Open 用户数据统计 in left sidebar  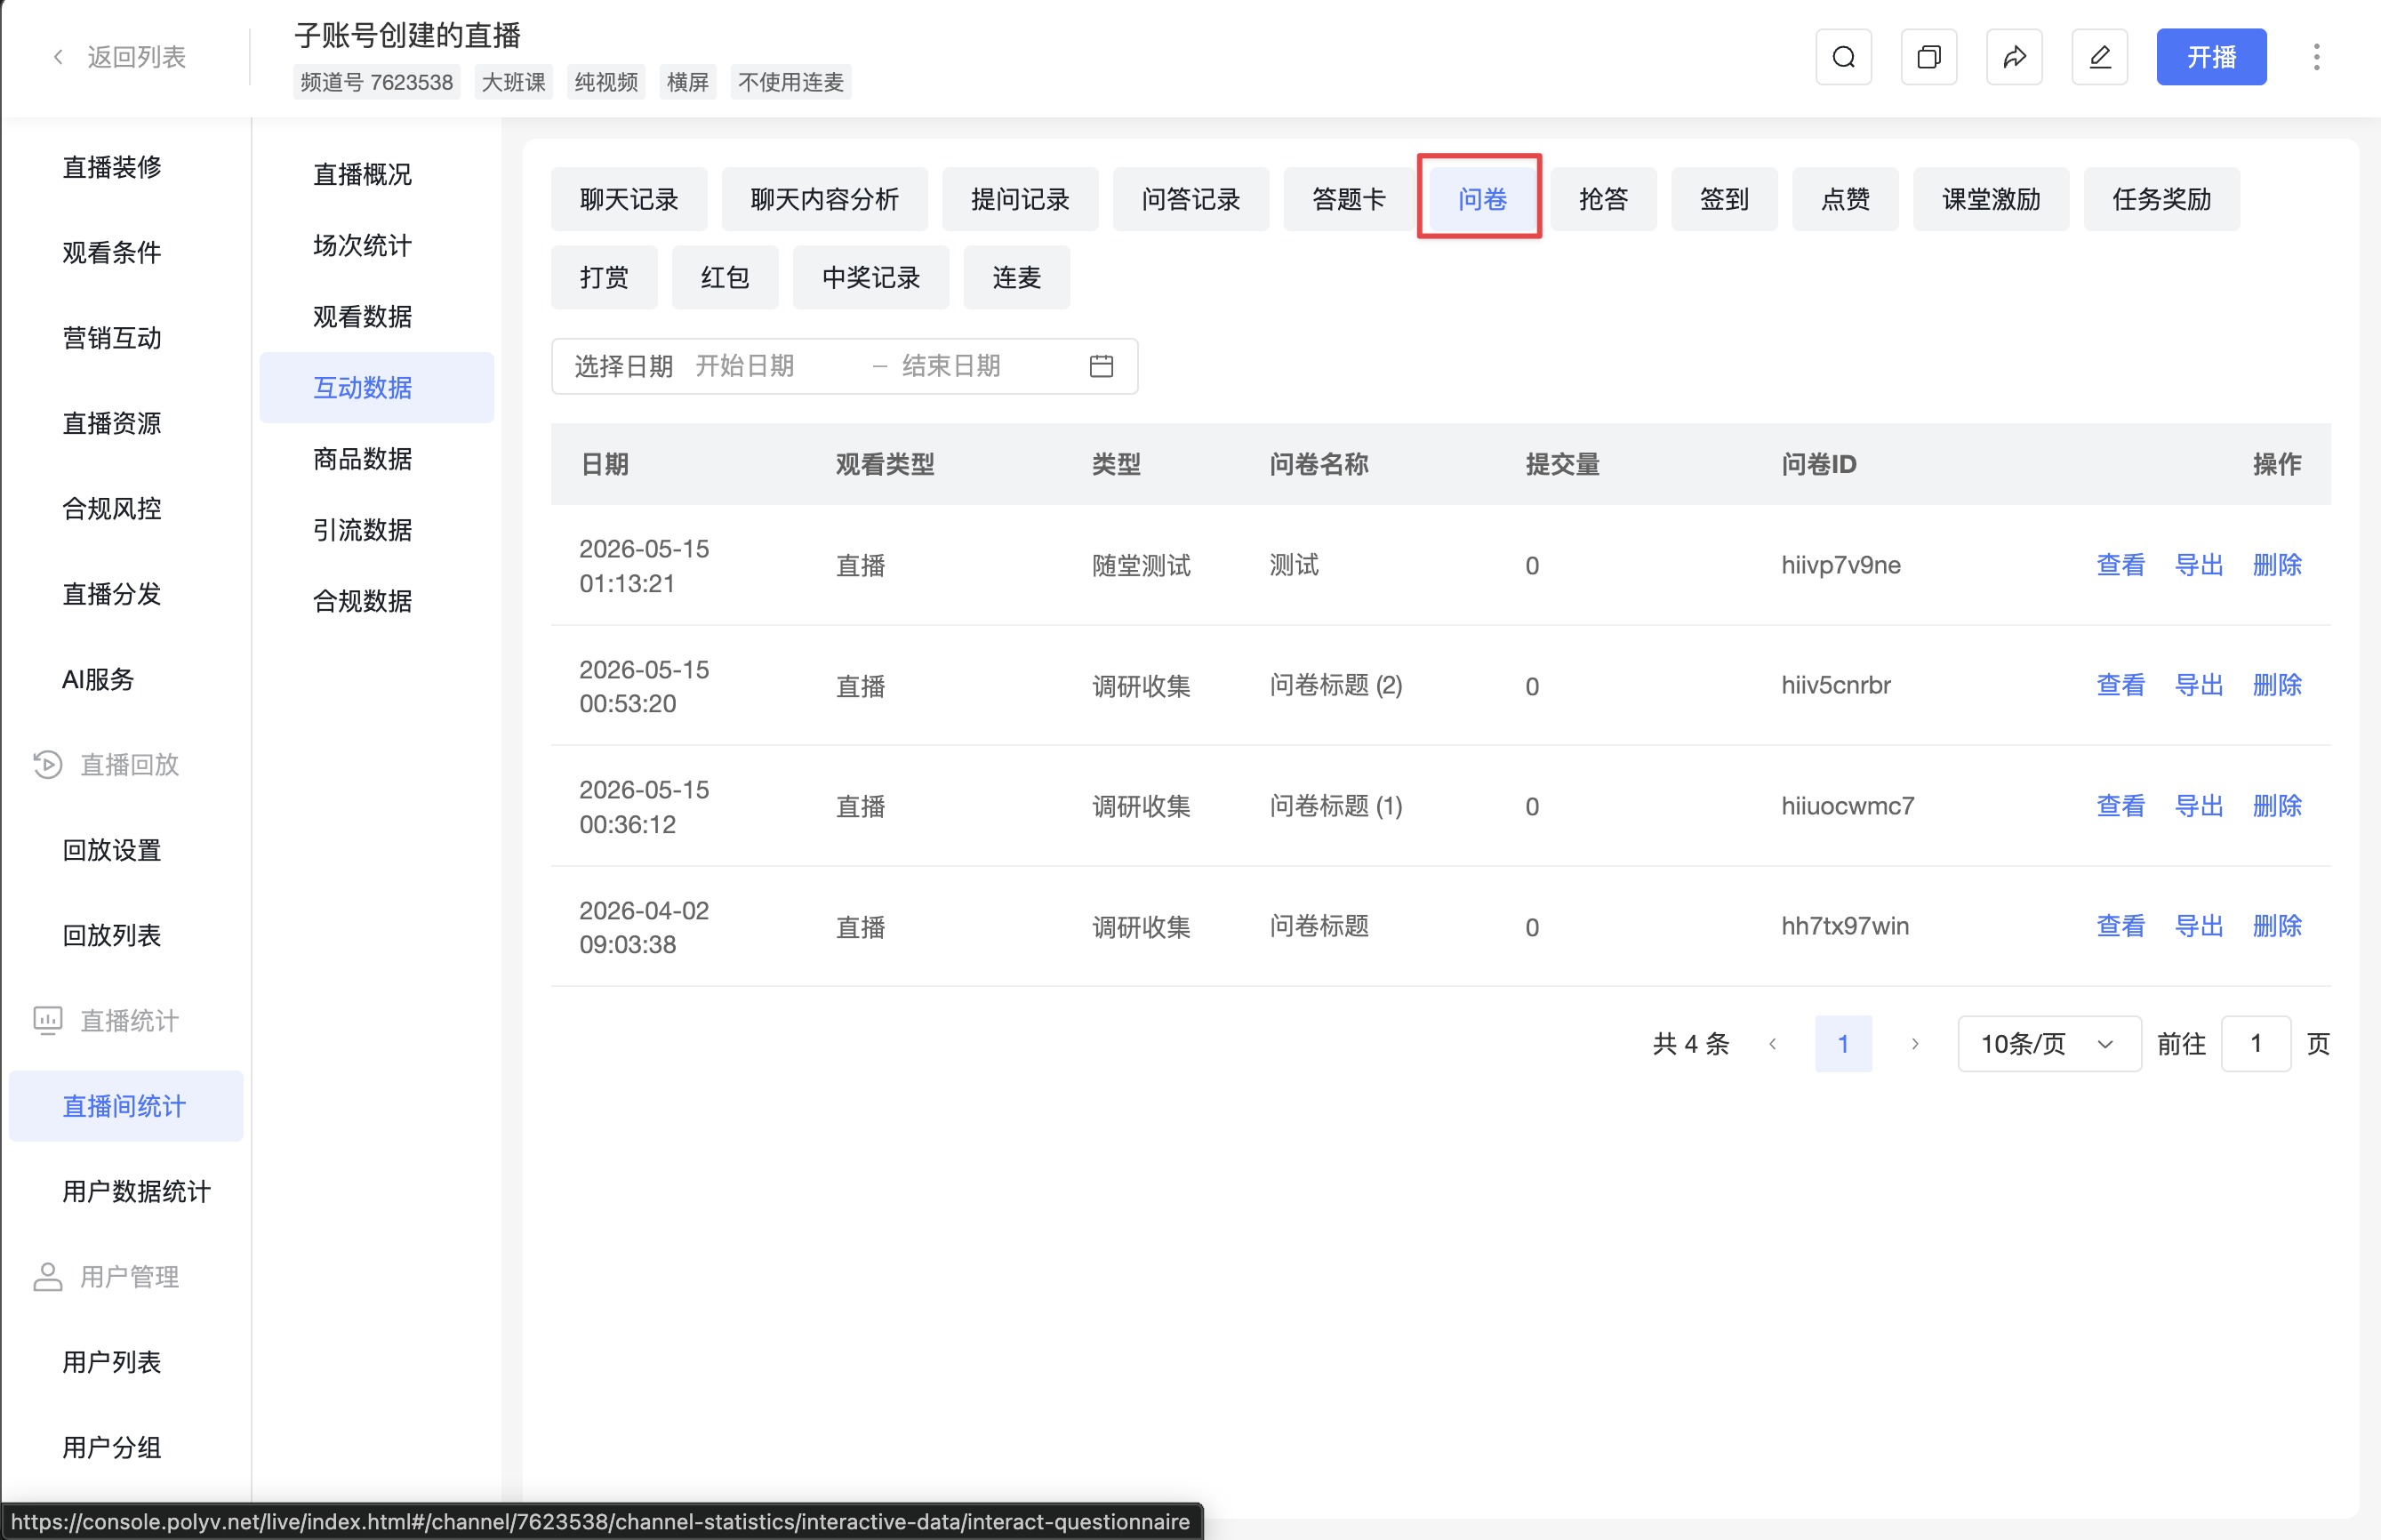tap(136, 1192)
